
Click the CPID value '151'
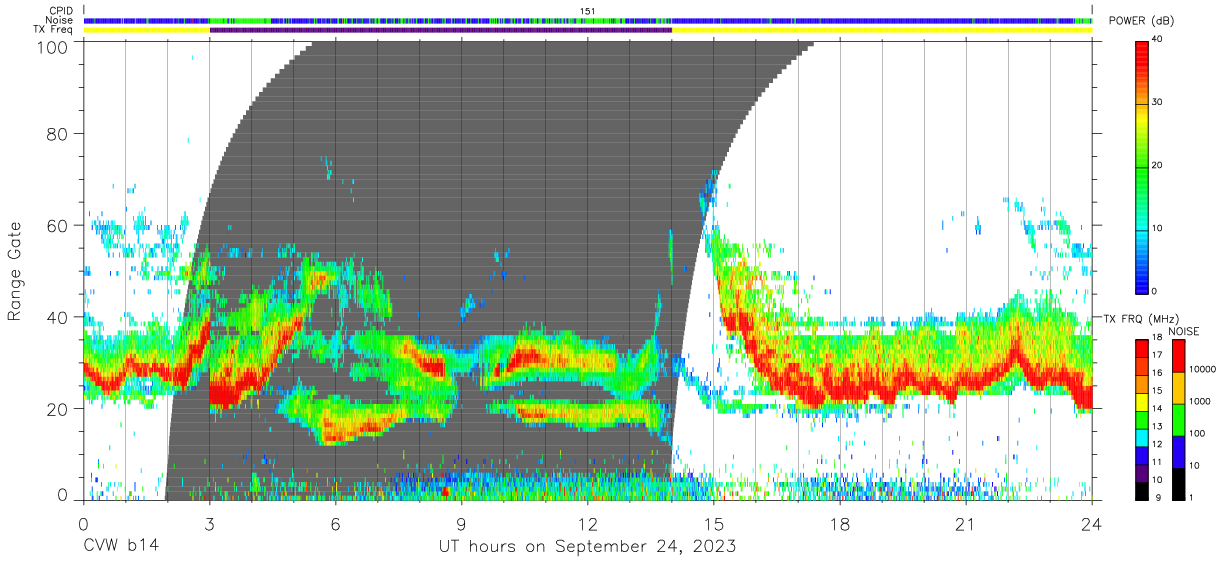point(588,11)
